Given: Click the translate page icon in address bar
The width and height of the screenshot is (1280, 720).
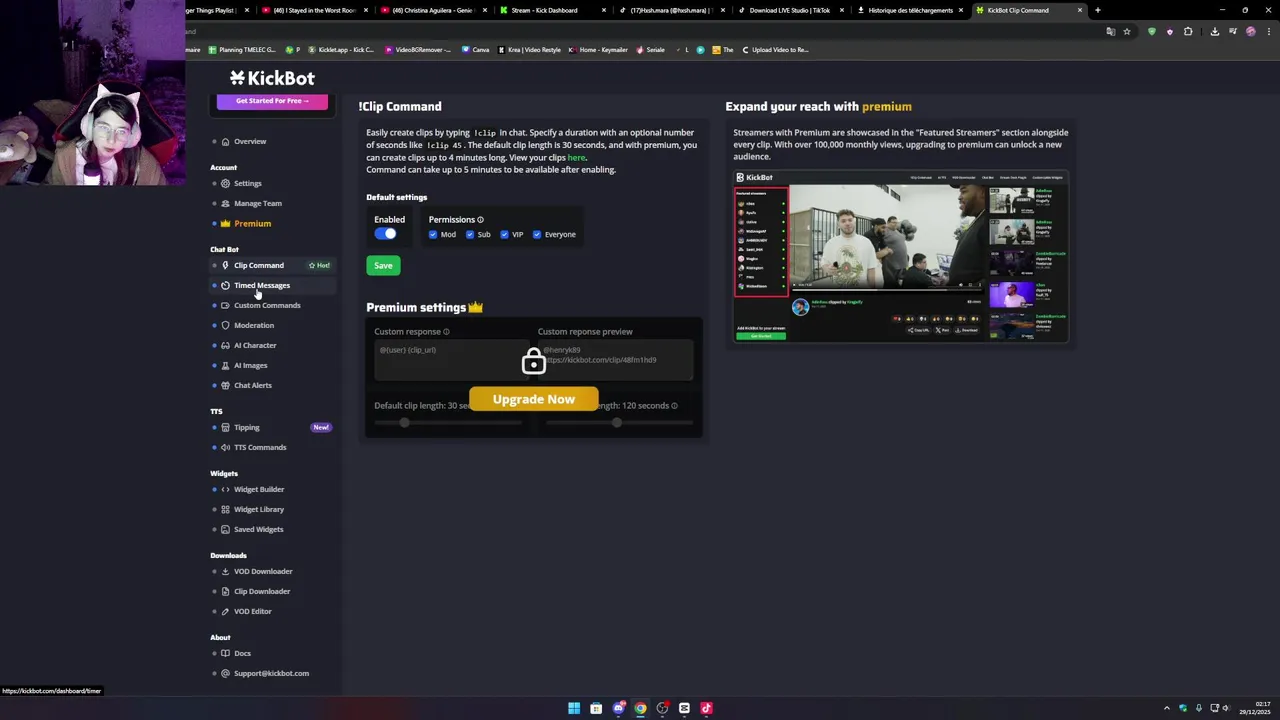Looking at the screenshot, I should point(1110,31).
